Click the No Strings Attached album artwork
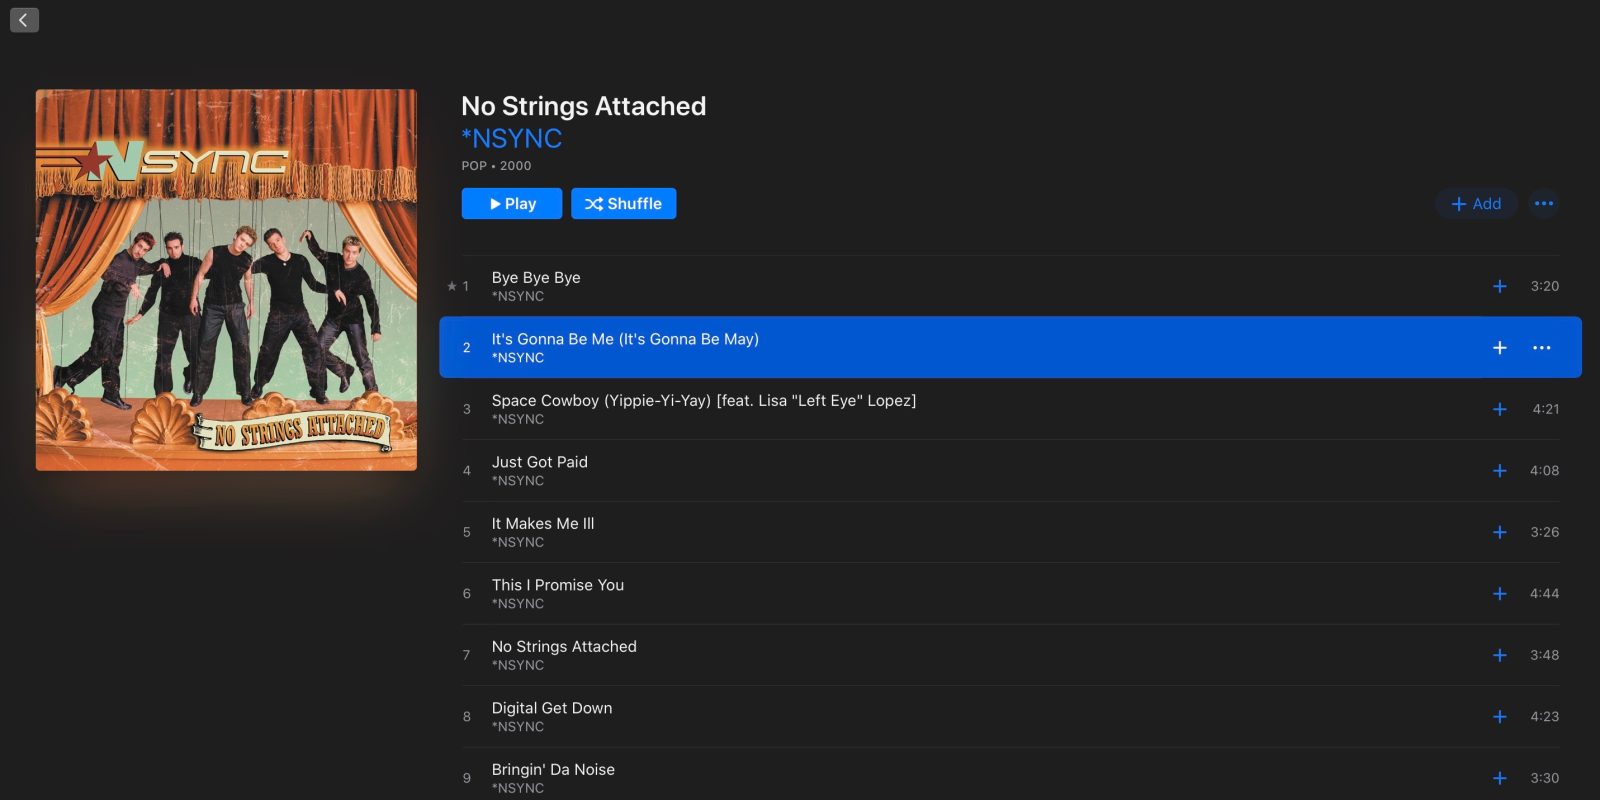 click(226, 280)
